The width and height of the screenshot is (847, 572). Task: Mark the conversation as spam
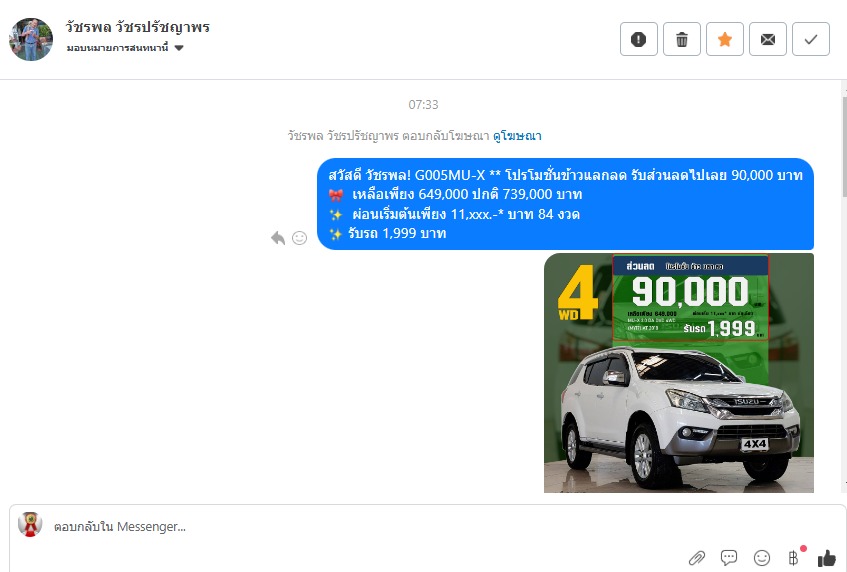(x=639, y=39)
